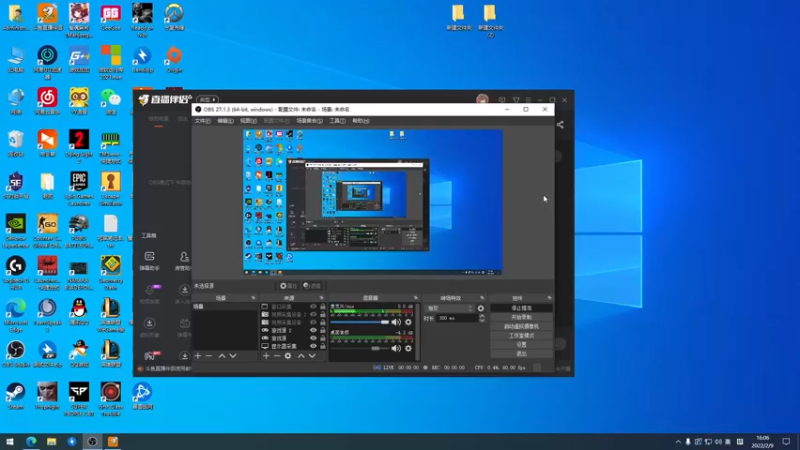Screen dimensions: 800x450
Task: Click 工作室模式 studio mode button
Action: tap(521, 336)
